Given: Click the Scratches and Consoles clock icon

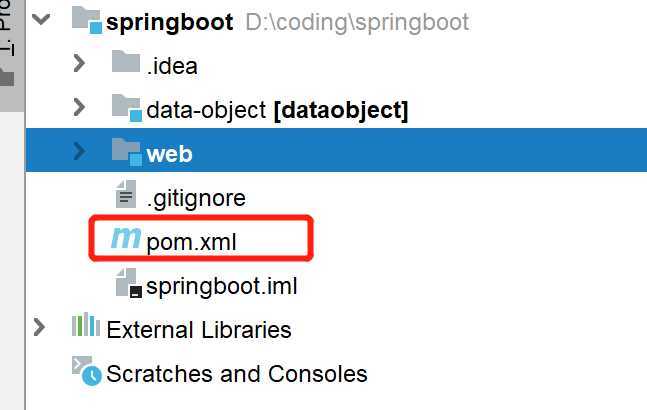Looking at the screenshot, I should 87,370.
